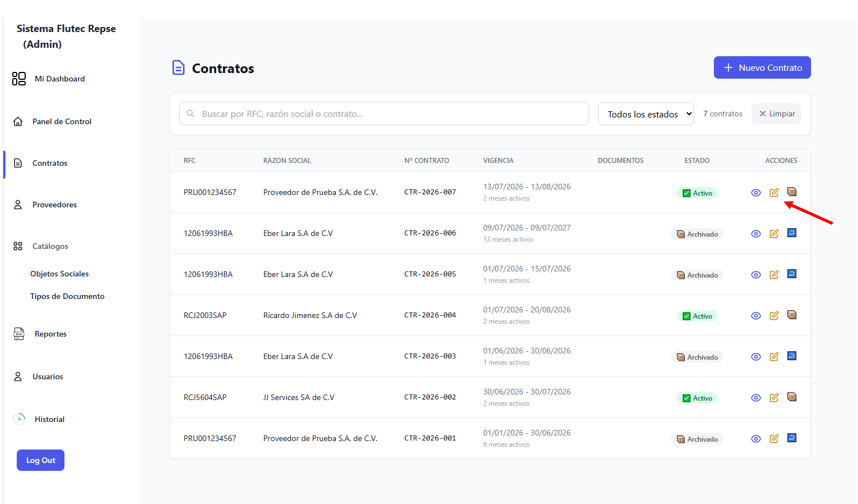Restore archived contract CTR-2026-001 with the blue icon

click(792, 438)
